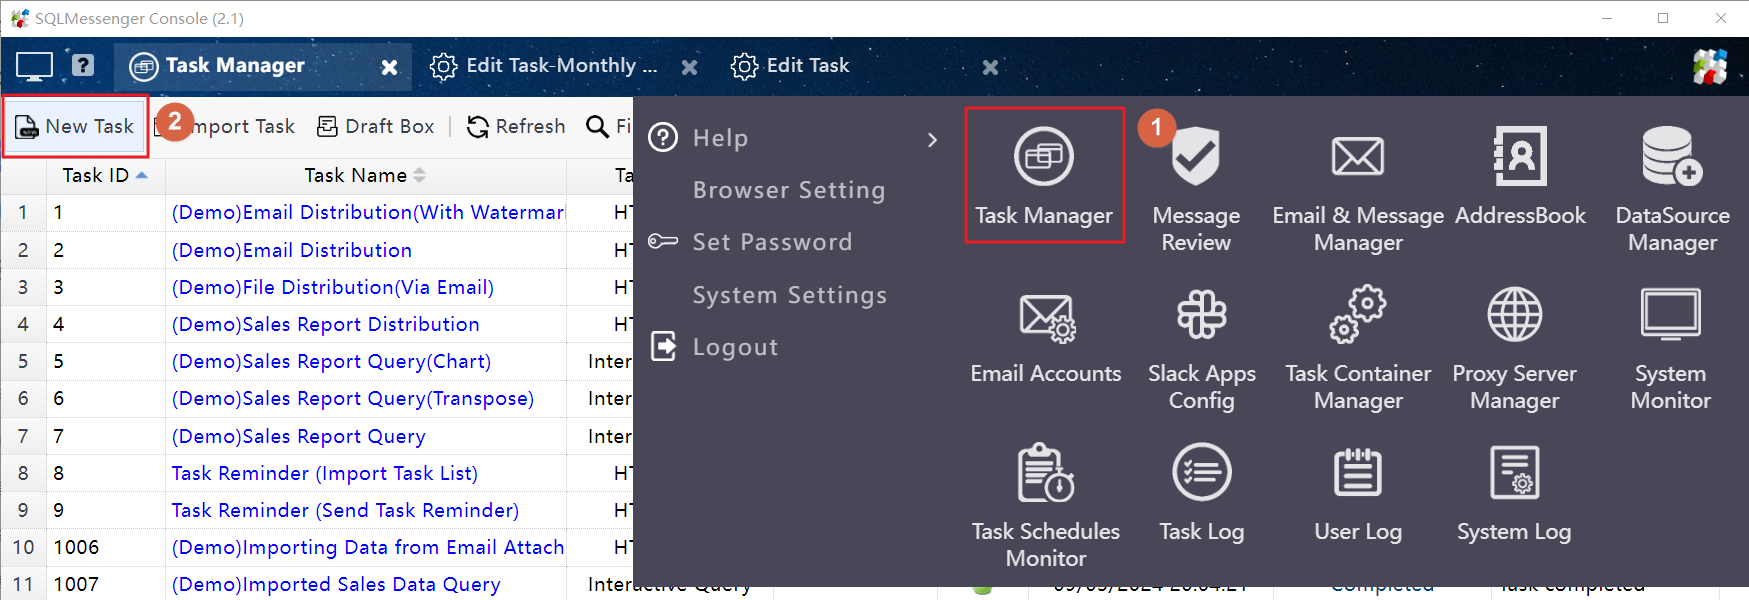This screenshot has width=1749, height=600.
Task: Open the System Log
Action: (x=1514, y=493)
